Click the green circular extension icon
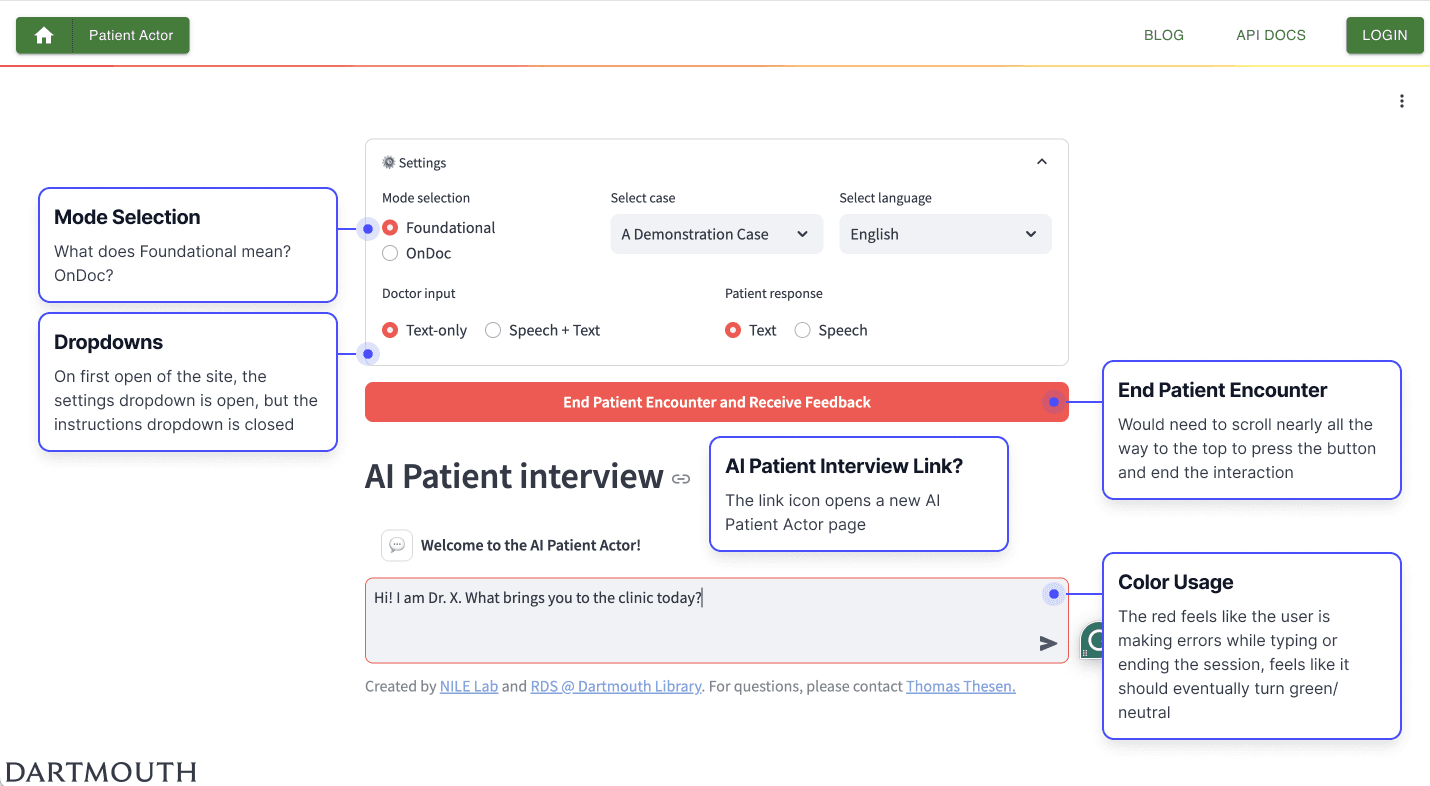Image resolution: width=1430 pixels, height=786 pixels. coord(1094,640)
